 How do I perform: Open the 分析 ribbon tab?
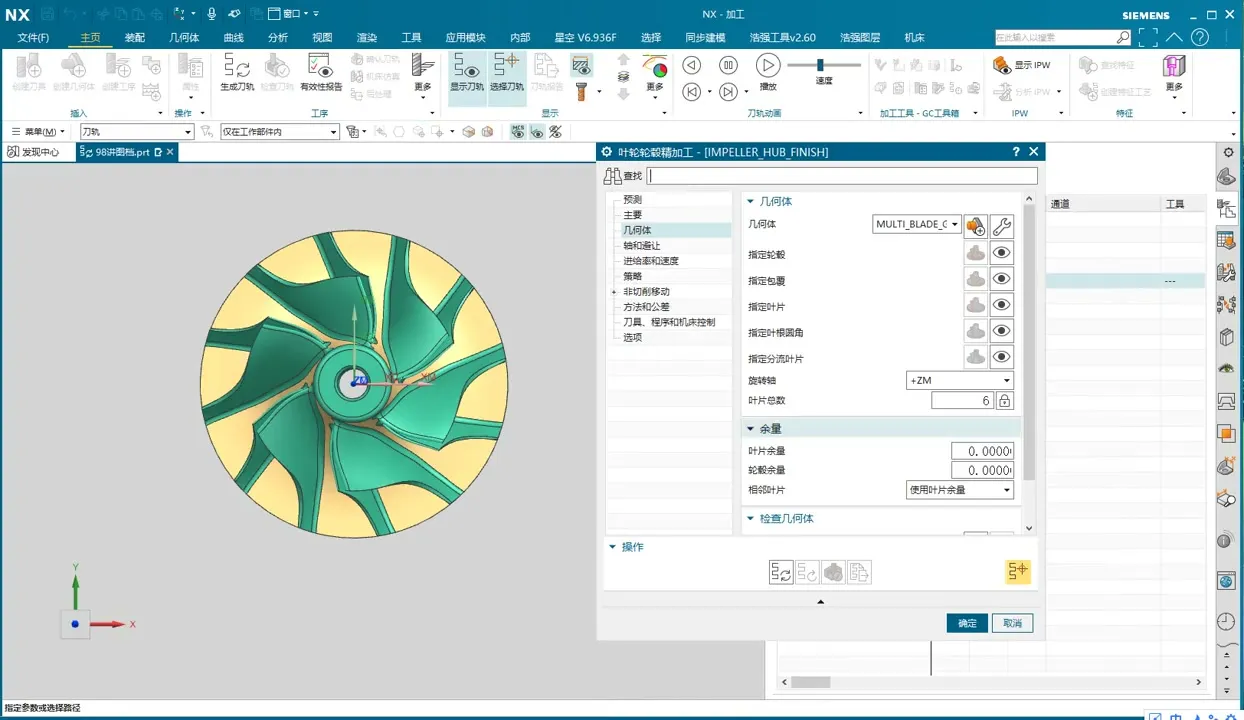(x=278, y=38)
